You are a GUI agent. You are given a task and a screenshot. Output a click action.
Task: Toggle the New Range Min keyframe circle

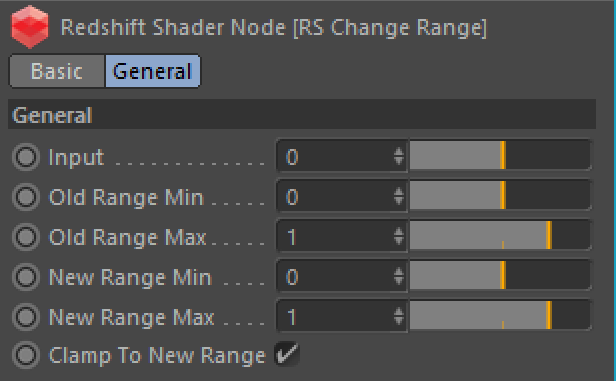point(26,277)
